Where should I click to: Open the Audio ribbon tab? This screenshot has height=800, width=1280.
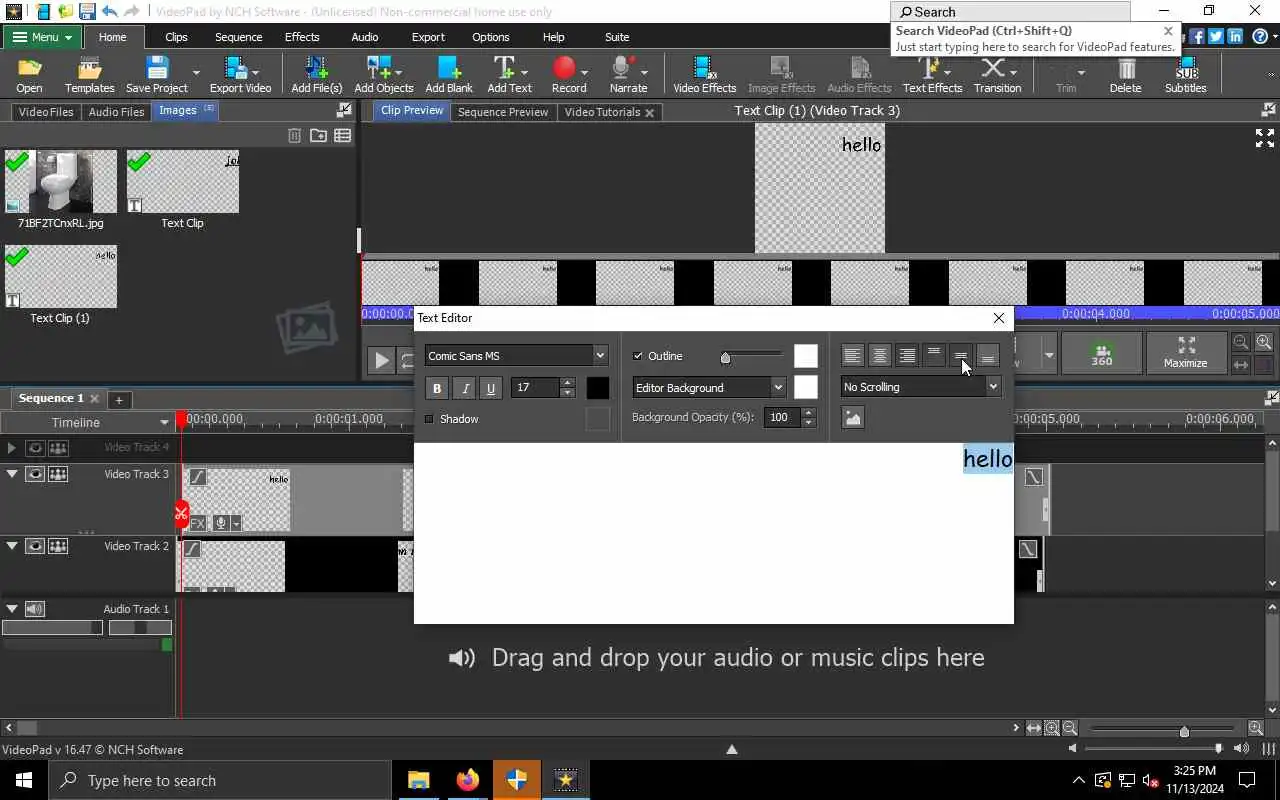[x=365, y=37]
